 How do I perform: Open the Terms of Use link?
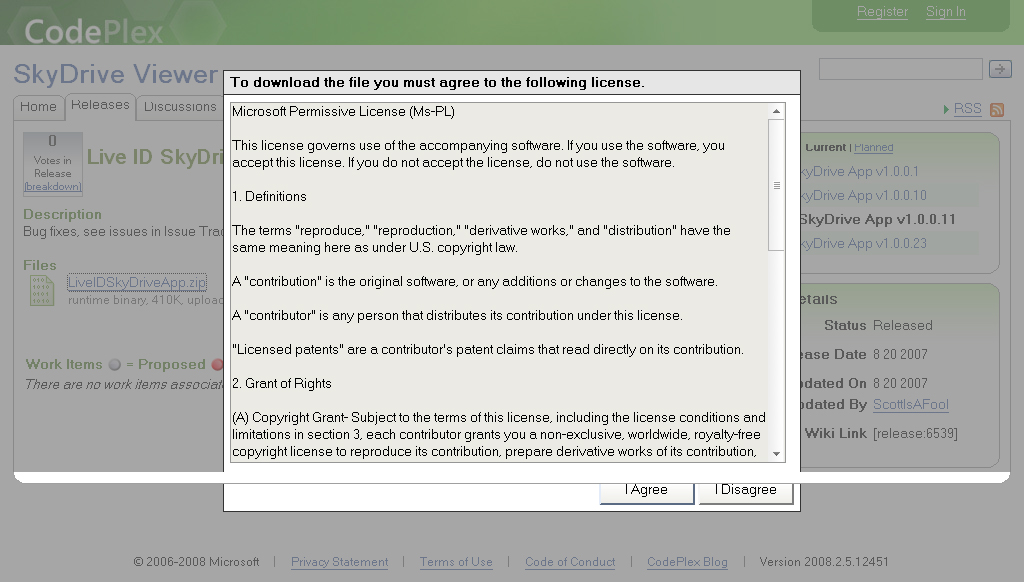(x=456, y=562)
